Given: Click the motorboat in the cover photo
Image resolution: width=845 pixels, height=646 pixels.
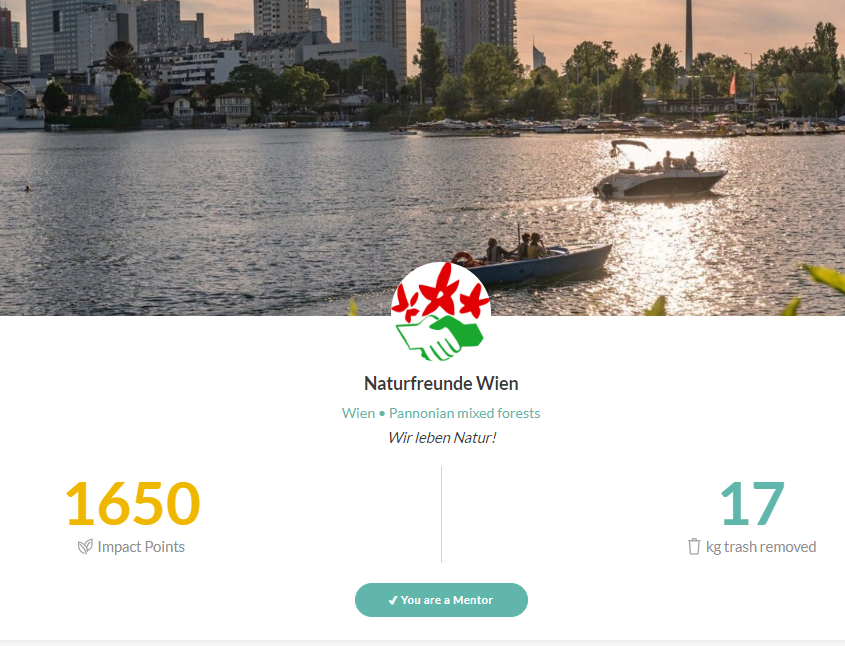Looking at the screenshot, I should pyautogui.click(x=660, y=171).
